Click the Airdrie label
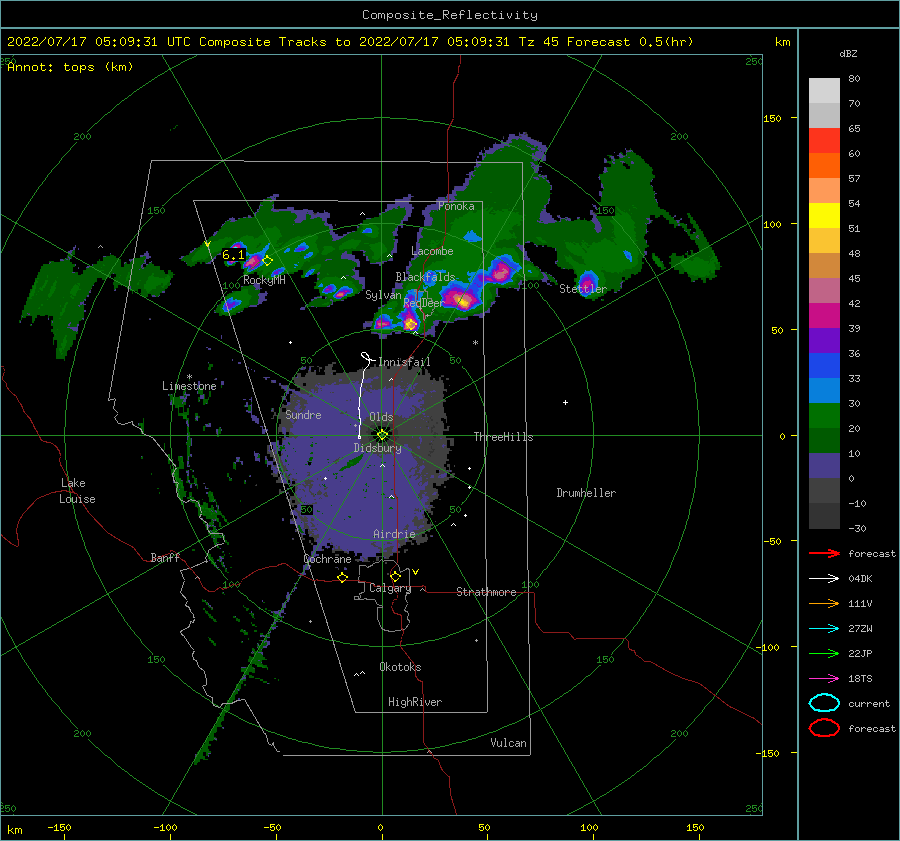The height and width of the screenshot is (841, 900). click(x=394, y=534)
